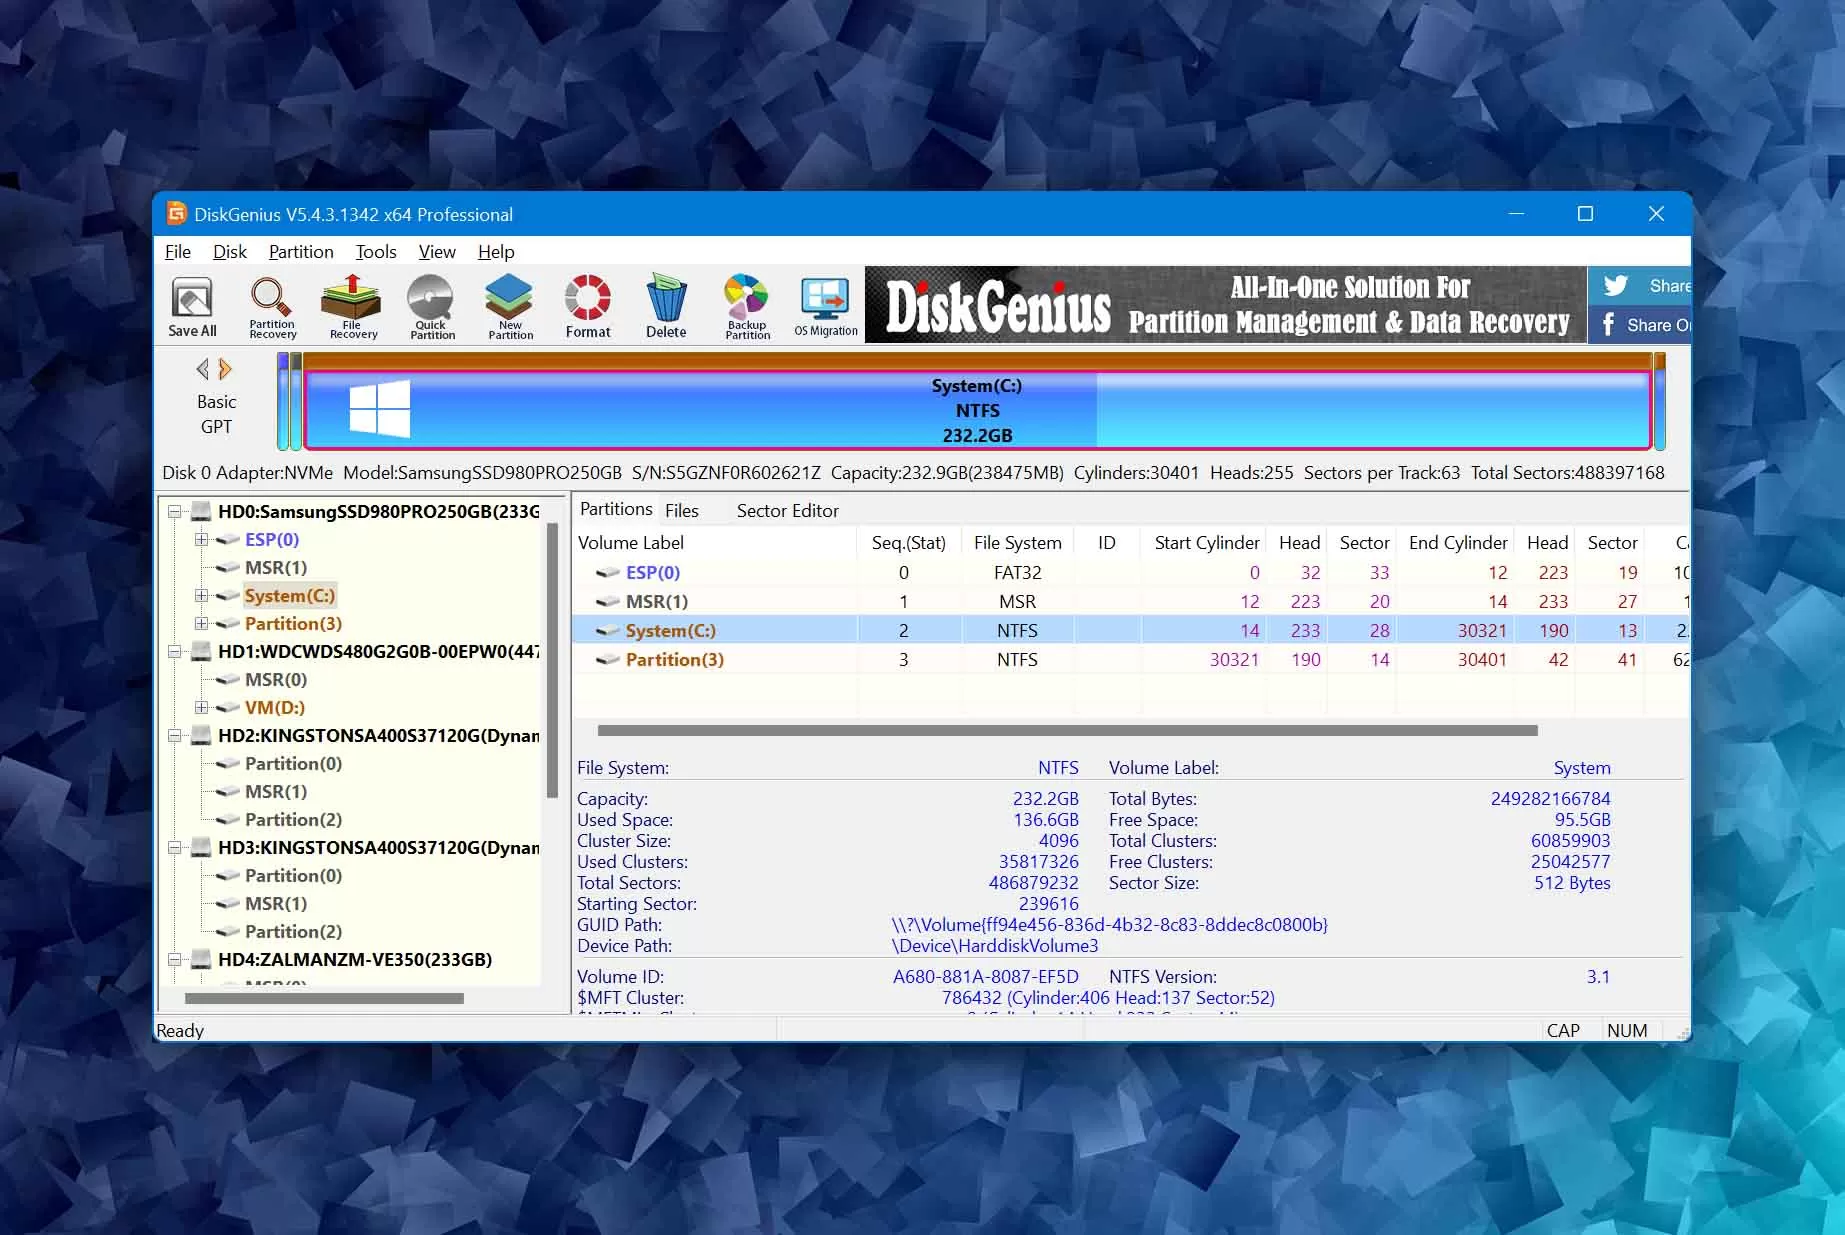Screen dimensions: 1845x1235
Task: Click the VM(D:) drive icon in tree
Action: pos(228,708)
